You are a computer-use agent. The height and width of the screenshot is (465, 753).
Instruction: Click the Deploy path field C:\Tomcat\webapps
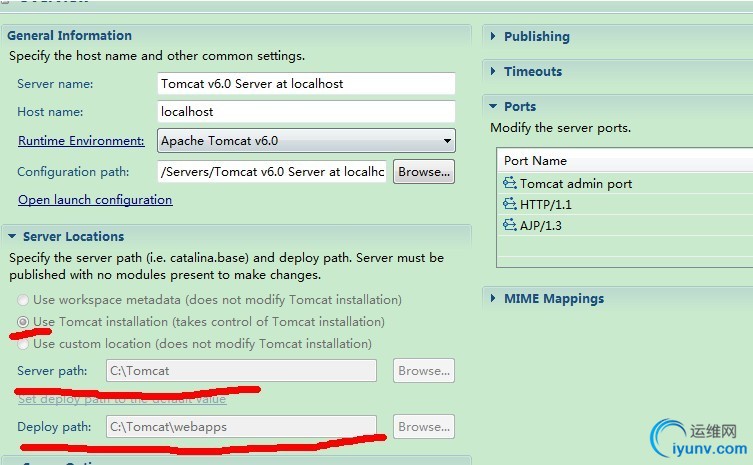tap(241, 427)
